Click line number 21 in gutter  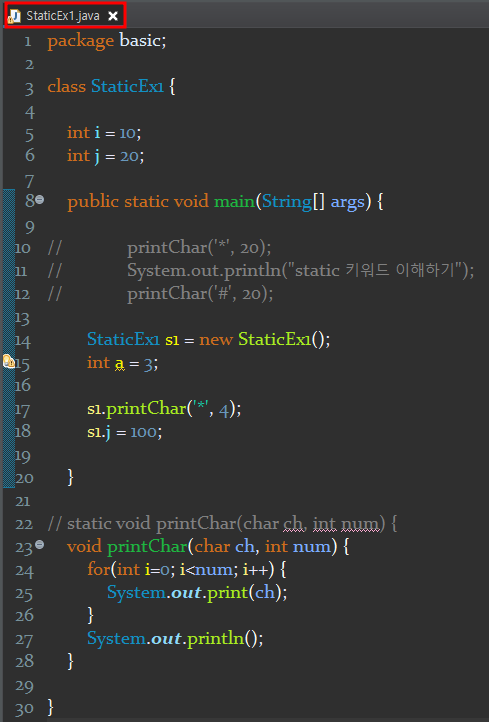coord(23,501)
